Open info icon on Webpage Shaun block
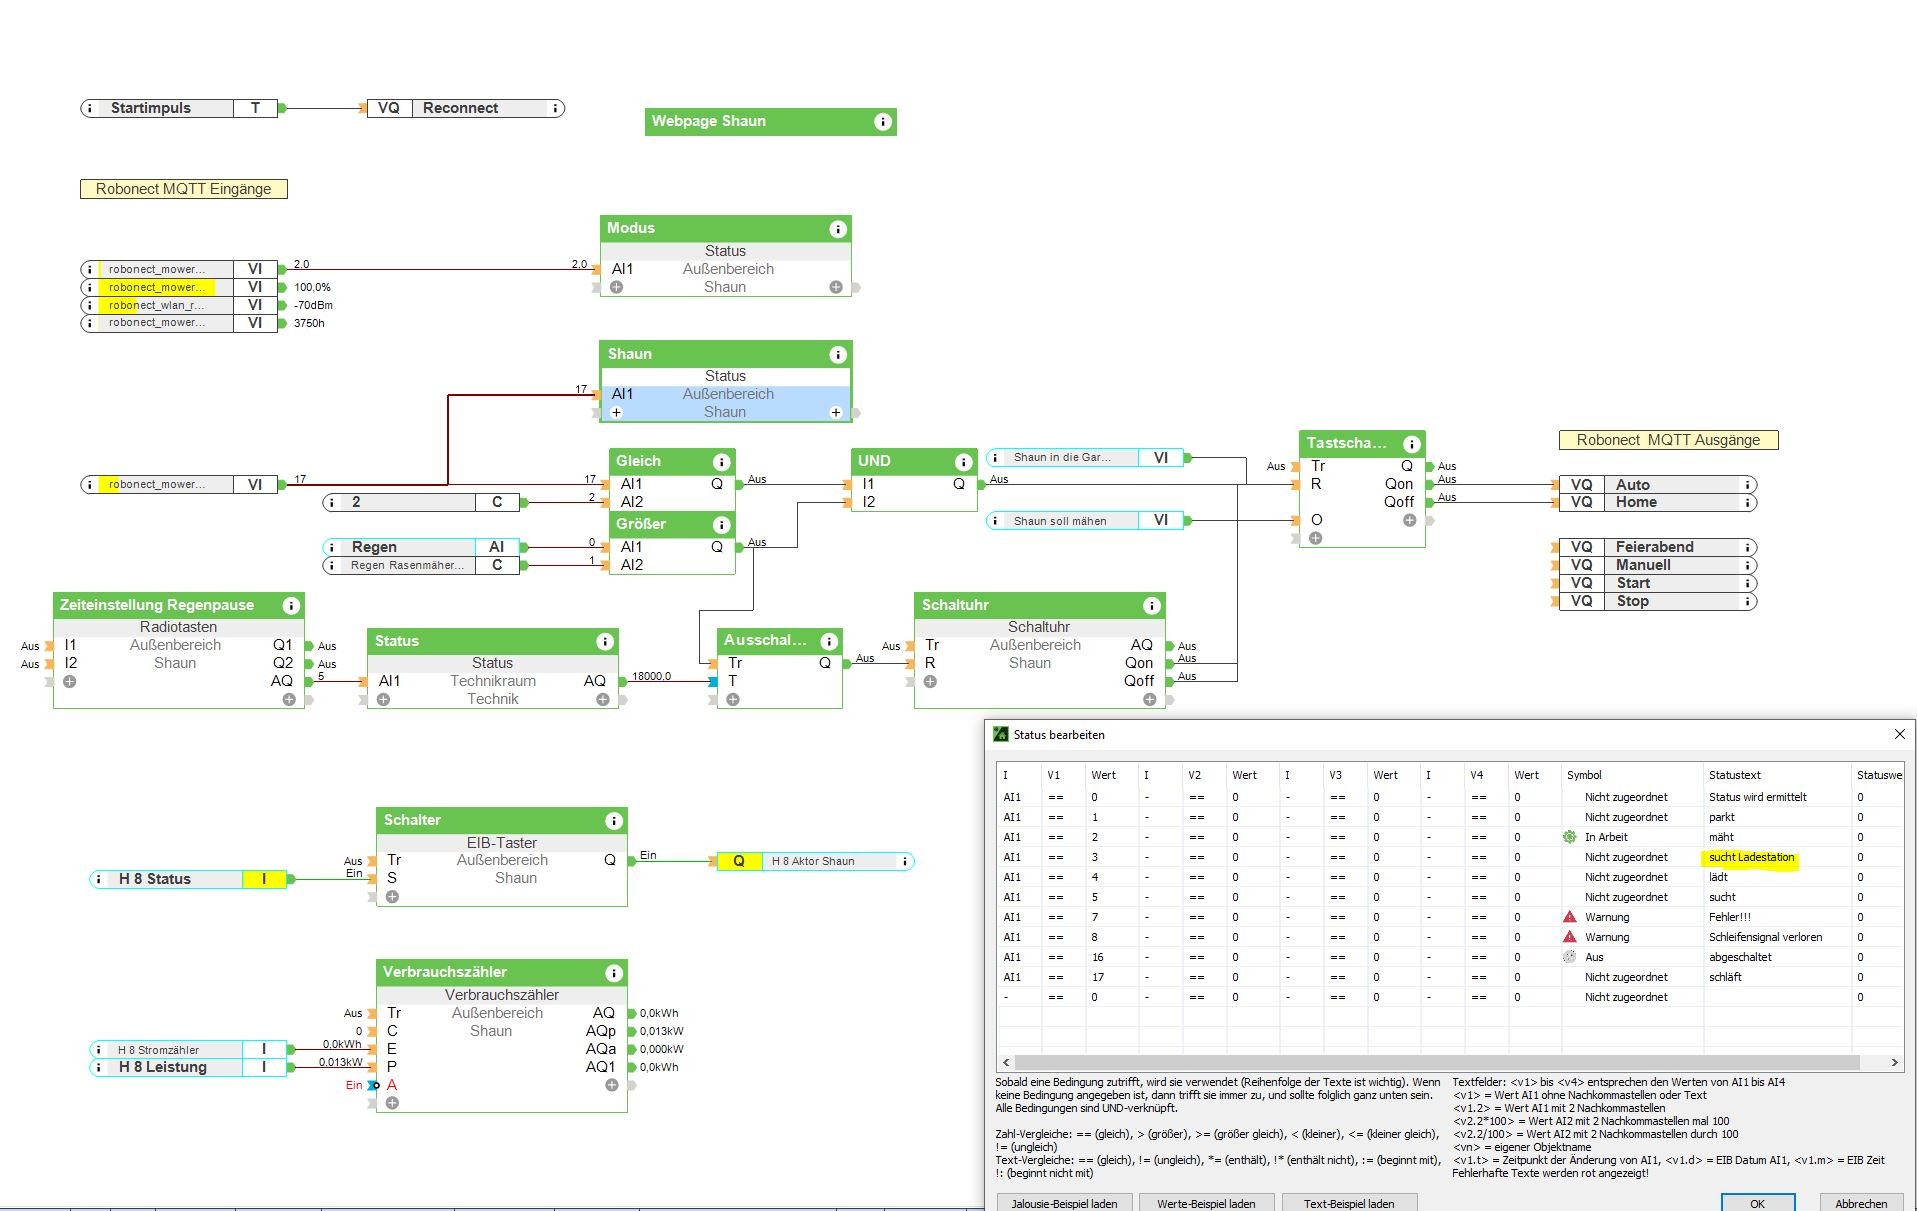 point(882,122)
